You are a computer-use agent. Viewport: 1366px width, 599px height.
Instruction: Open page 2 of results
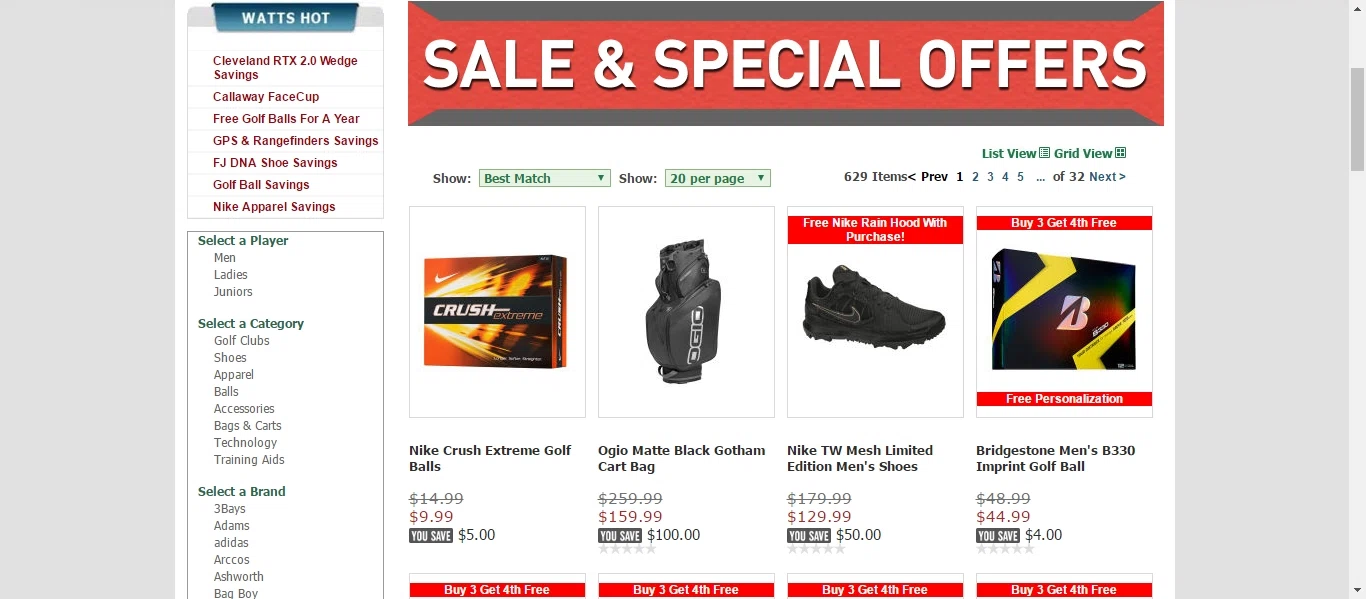(975, 177)
